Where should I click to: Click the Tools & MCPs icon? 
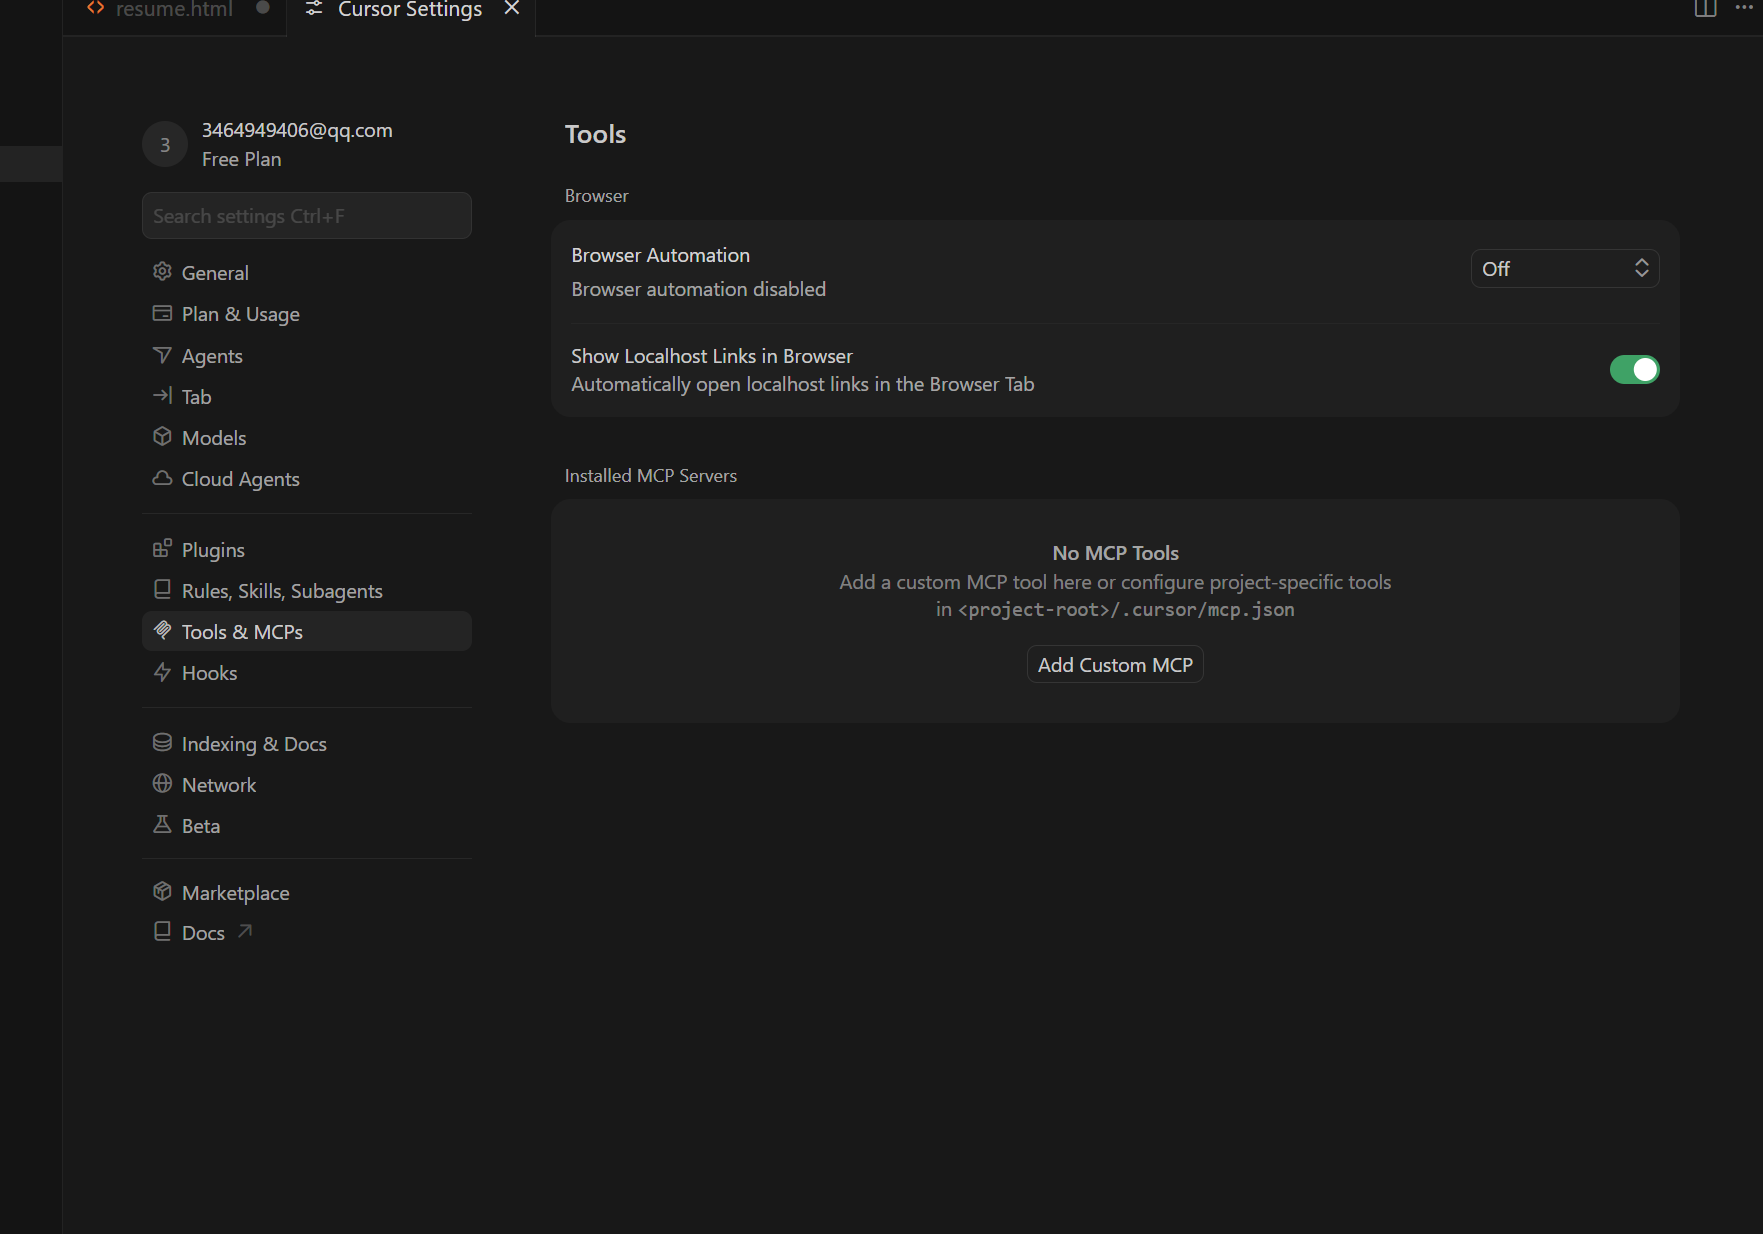coord(162,631)
